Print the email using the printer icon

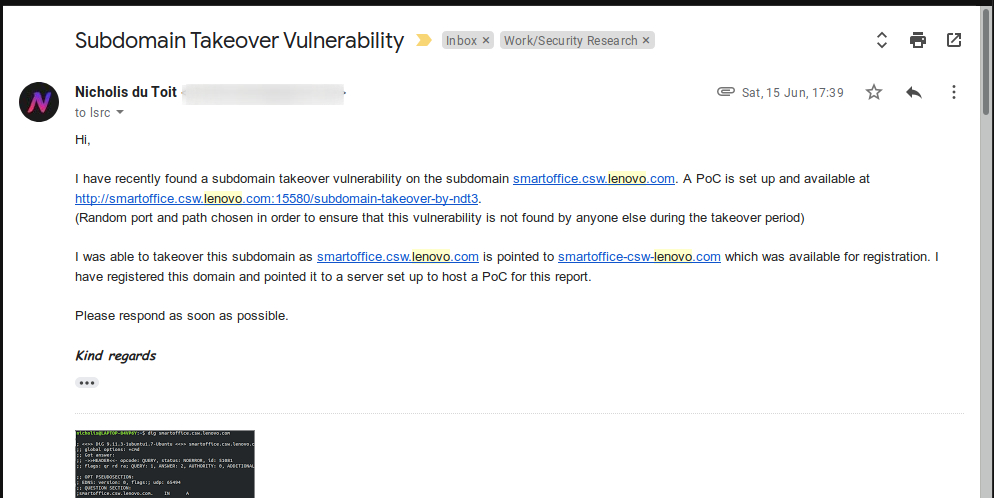[917, 41]
